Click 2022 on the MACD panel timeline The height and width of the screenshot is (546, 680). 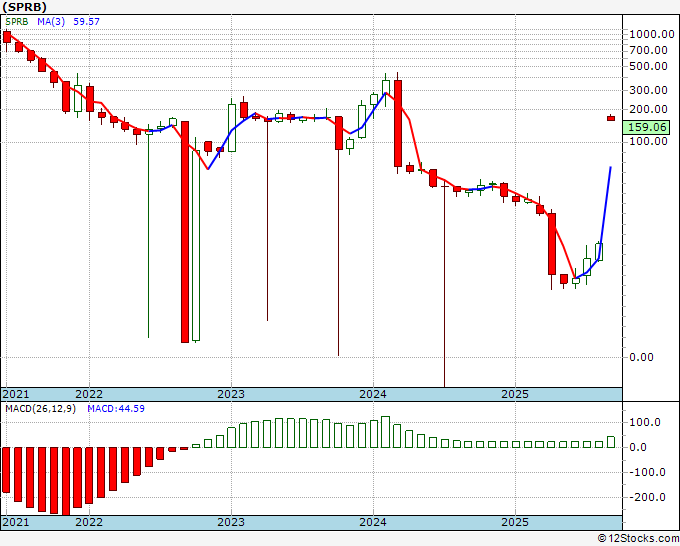point(89,522)
